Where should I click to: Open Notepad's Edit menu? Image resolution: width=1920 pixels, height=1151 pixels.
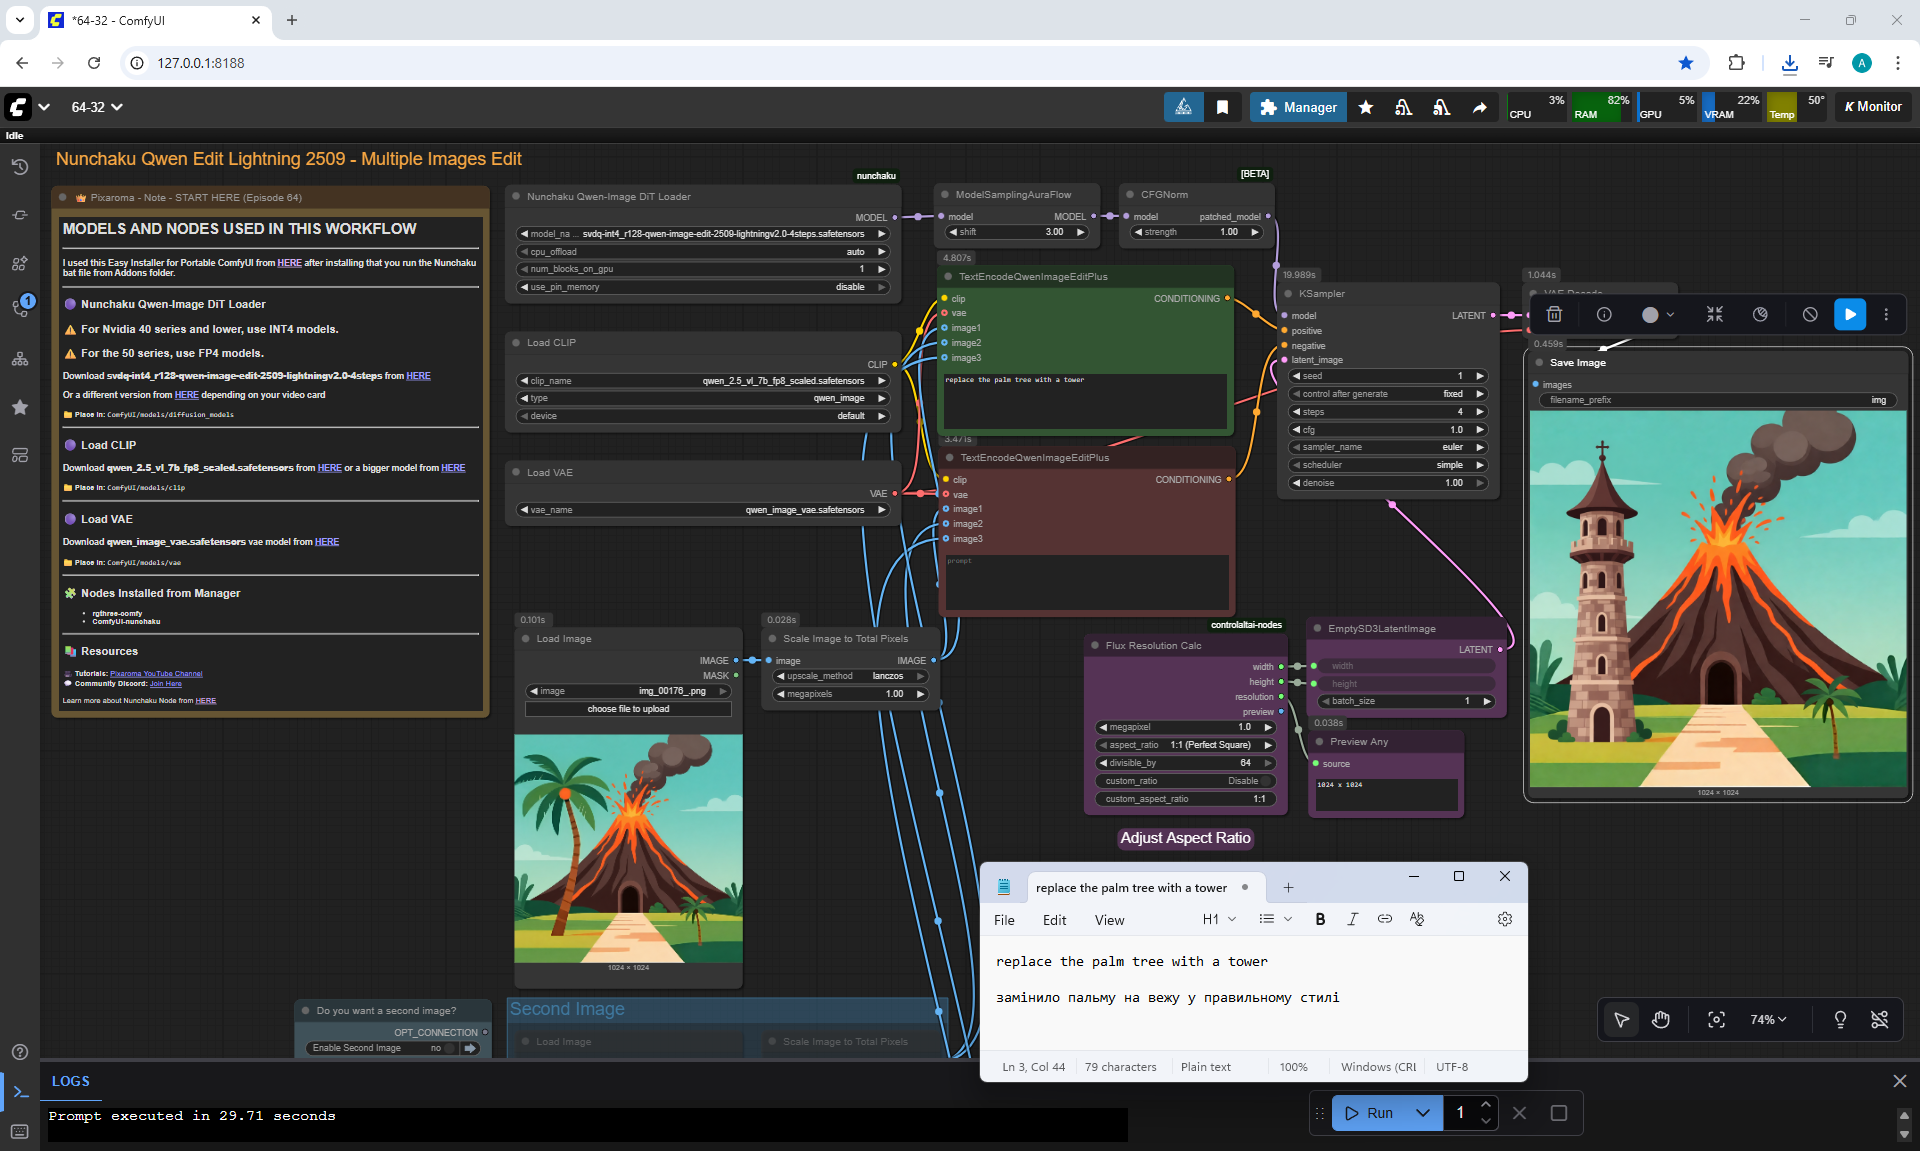(1054, 920)
